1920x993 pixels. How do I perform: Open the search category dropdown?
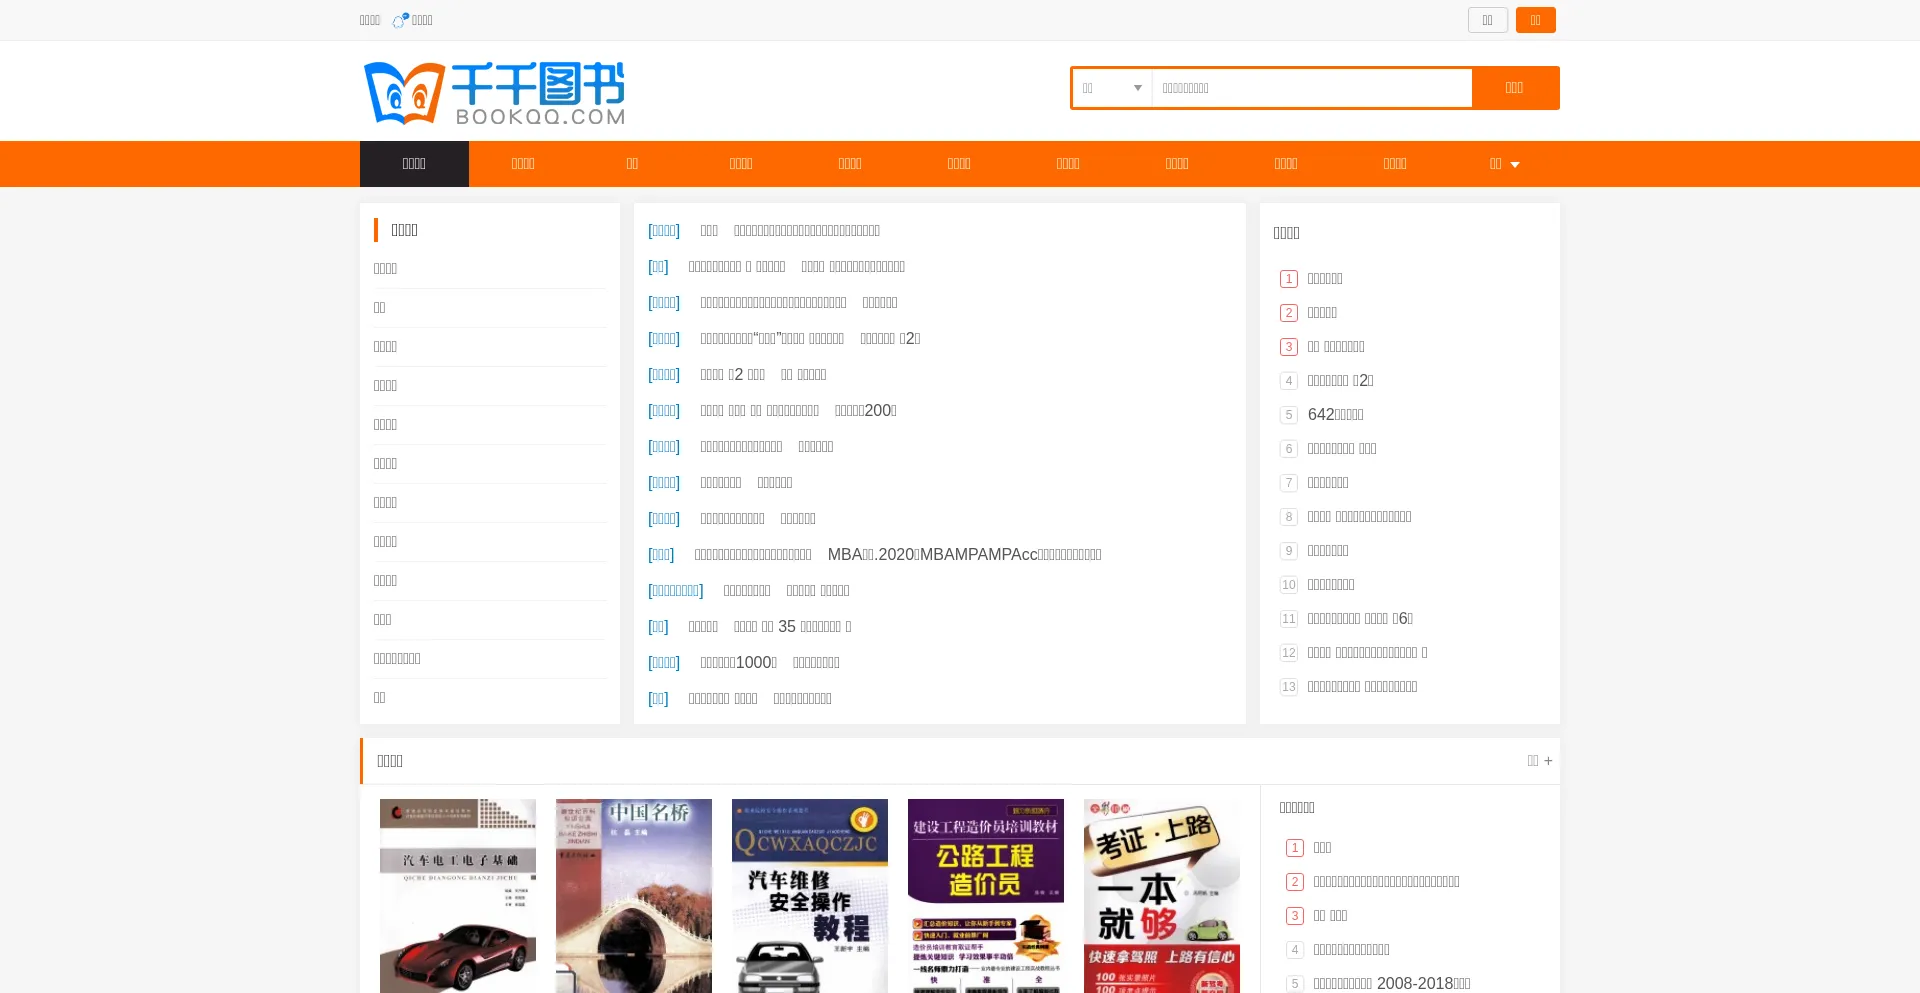coord(1112,88)
